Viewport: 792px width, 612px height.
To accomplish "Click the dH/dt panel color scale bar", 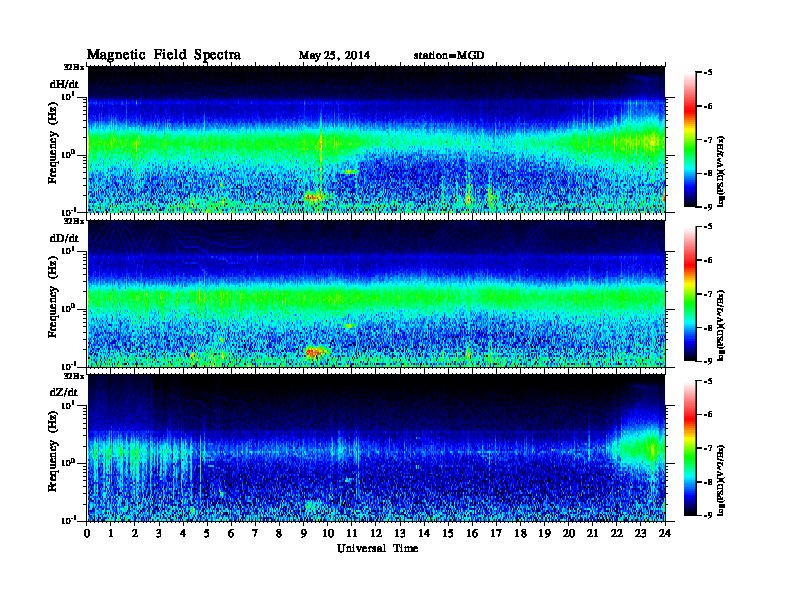I will click(690, 139).
